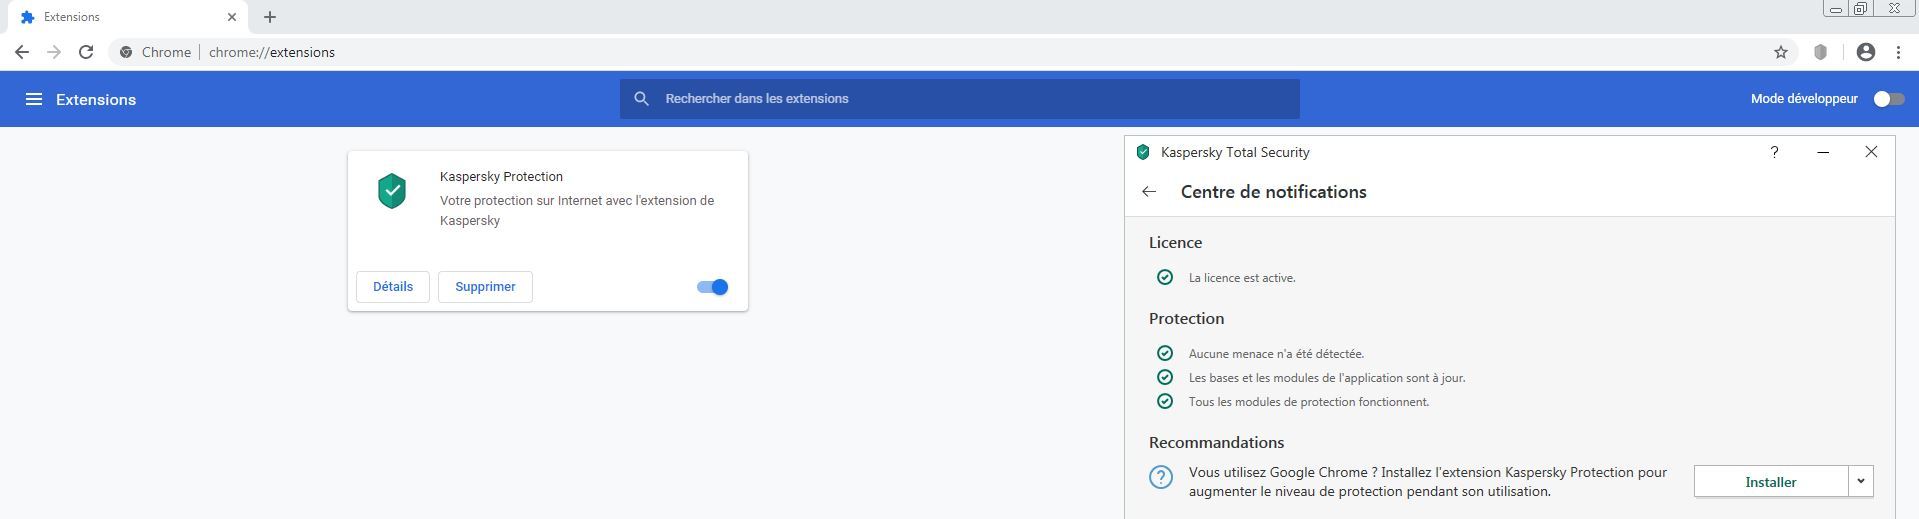This screenshot has width=1919, height=519.
Task: Open Kaspersky help question mark
Action: 1775,152
